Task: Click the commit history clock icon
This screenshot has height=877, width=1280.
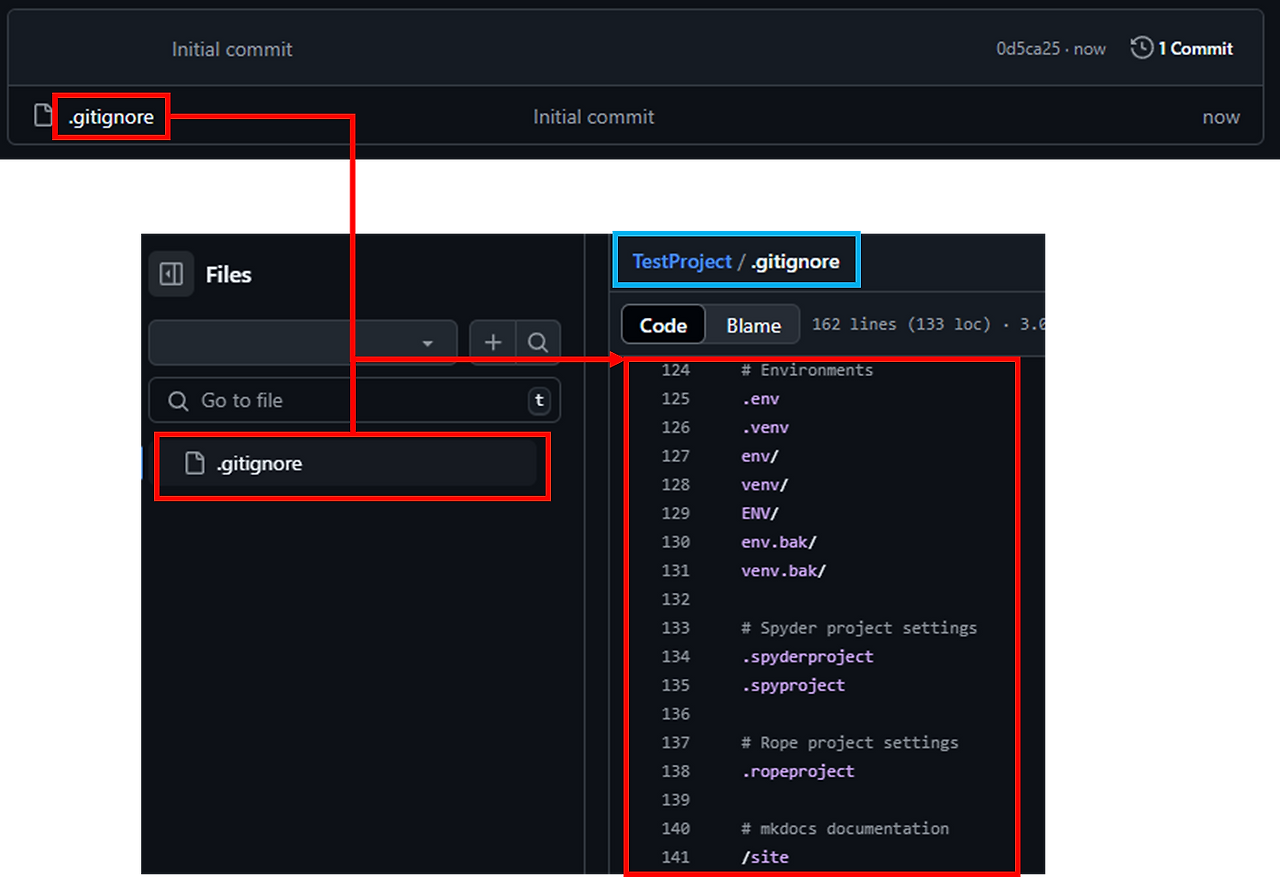Action: click(1141, 47)
